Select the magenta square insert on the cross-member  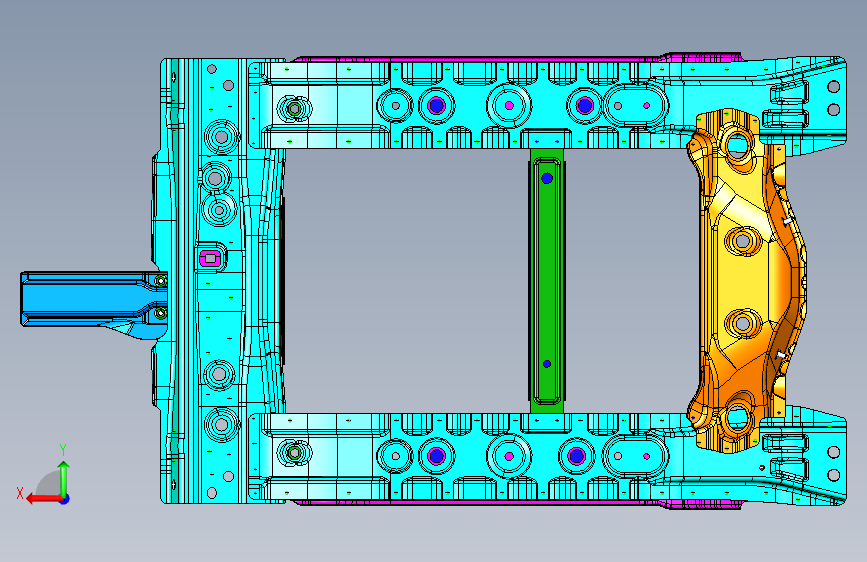click(x=210, y=258)
